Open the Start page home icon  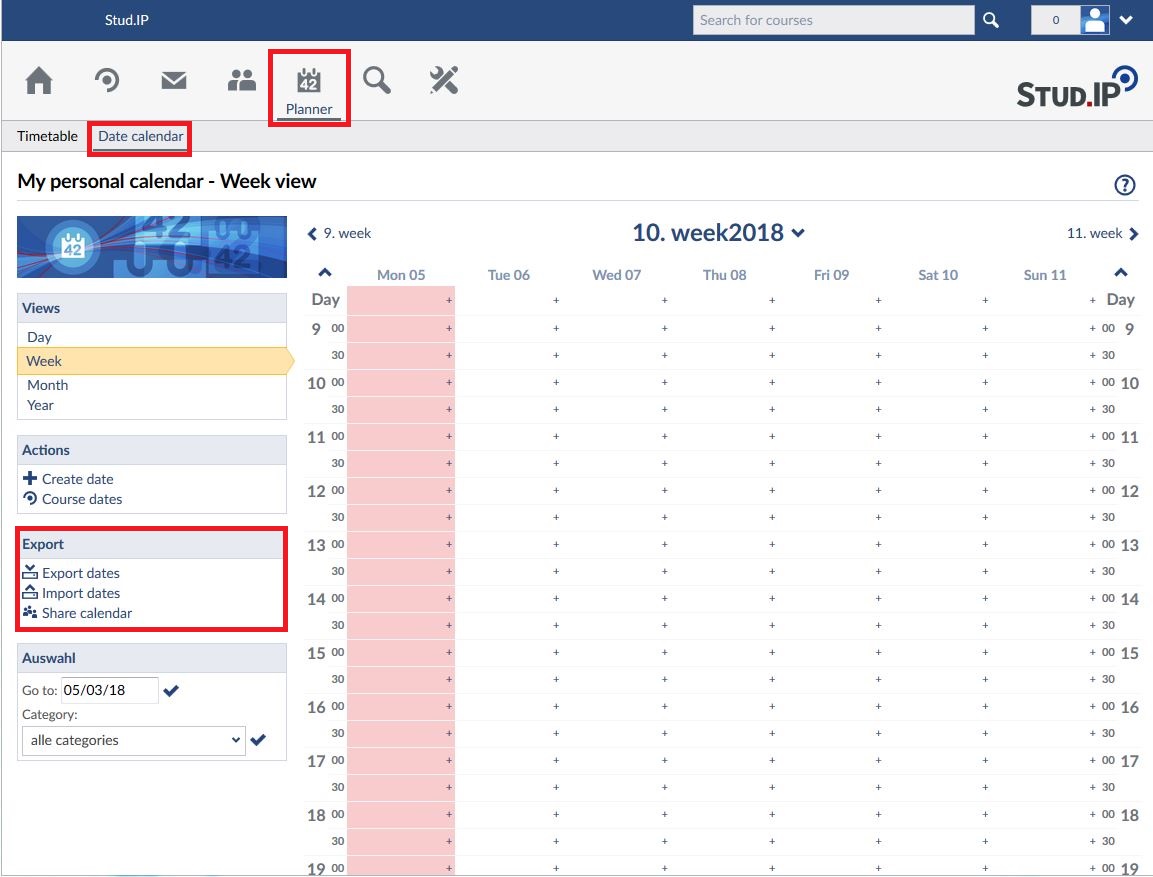click(x=39, y=81)
